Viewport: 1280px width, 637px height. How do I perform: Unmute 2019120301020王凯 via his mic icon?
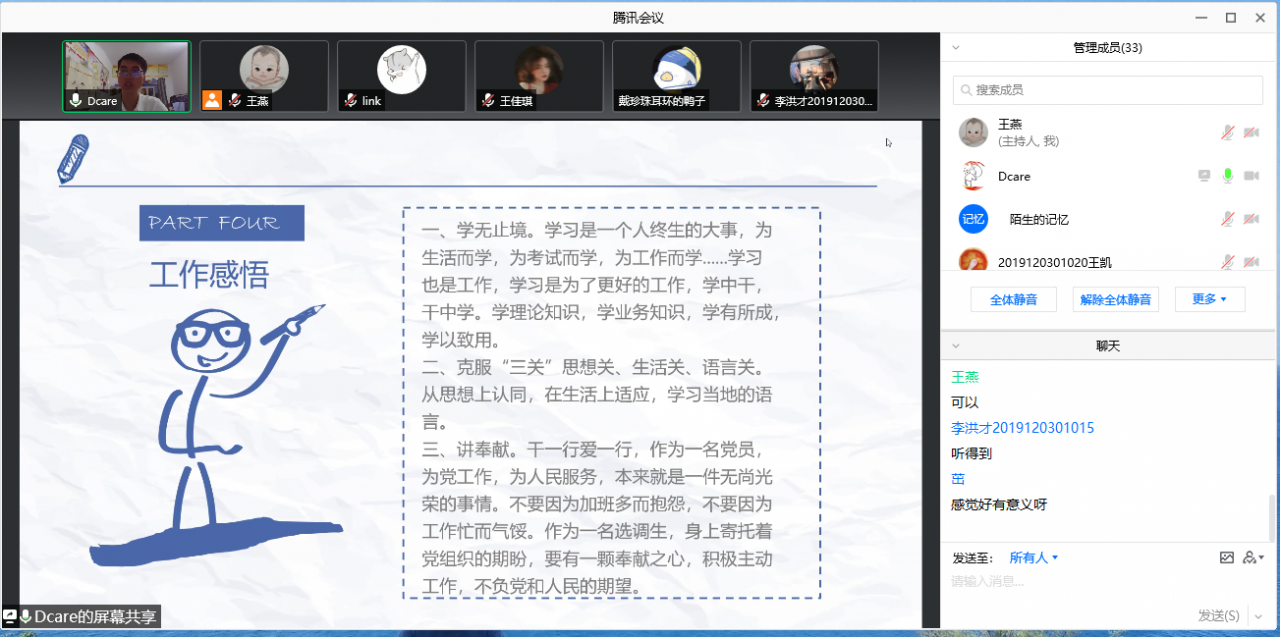click(1228, 261)
